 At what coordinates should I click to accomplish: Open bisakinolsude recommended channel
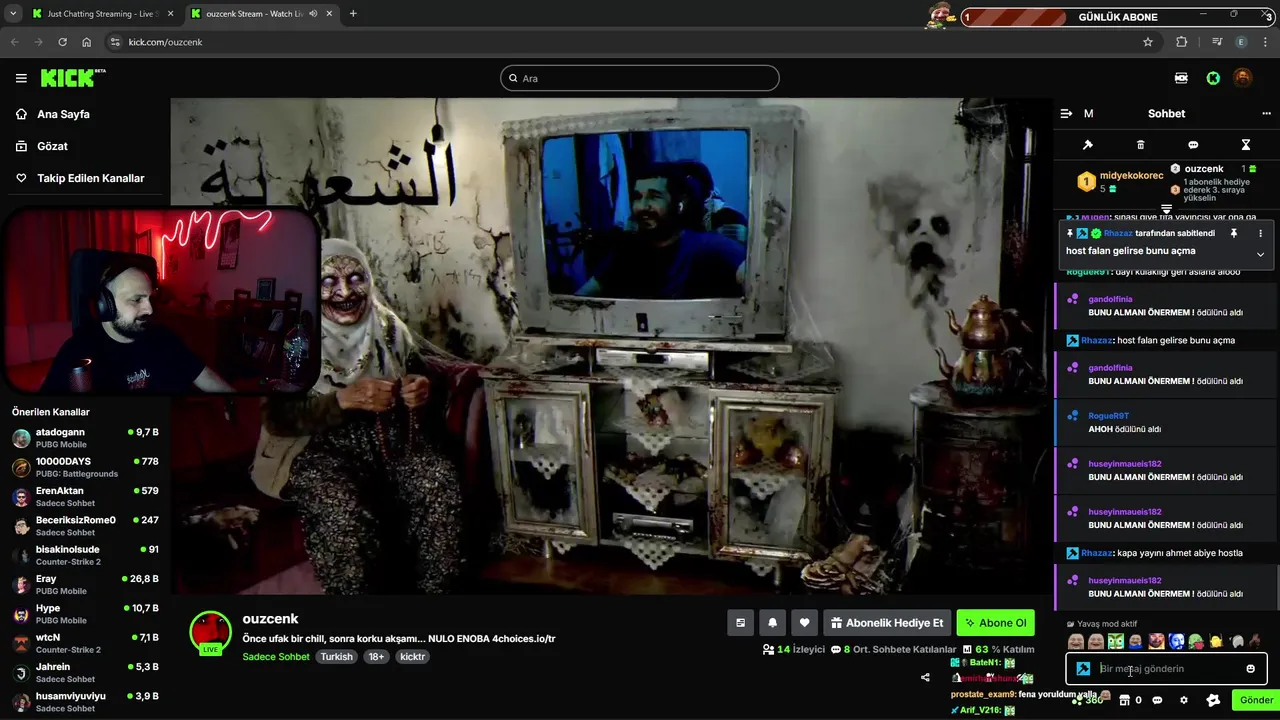coord(85,555)
